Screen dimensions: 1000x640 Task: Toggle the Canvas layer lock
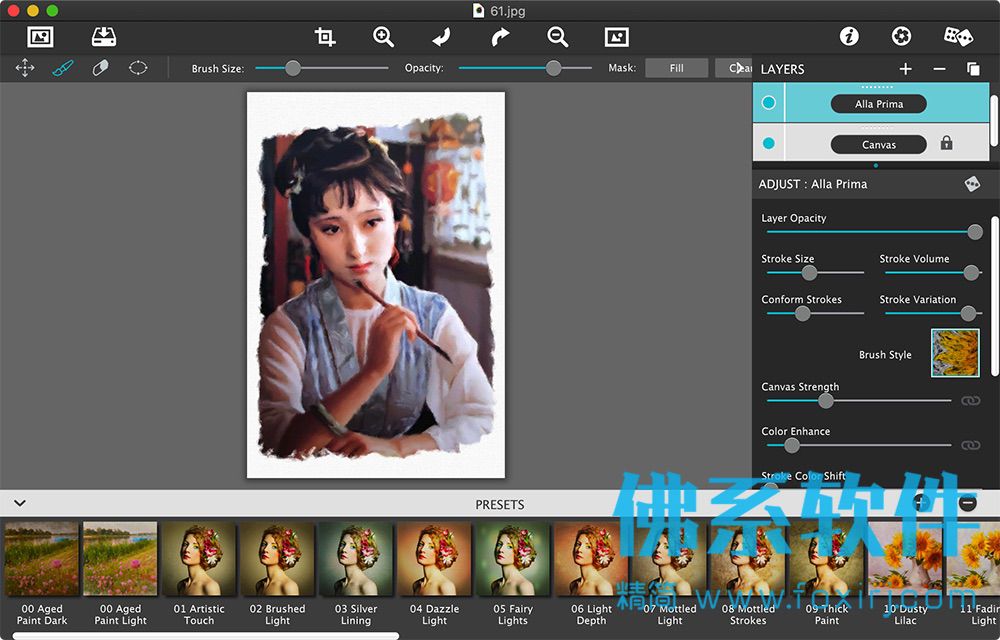(x=946, y=143)
